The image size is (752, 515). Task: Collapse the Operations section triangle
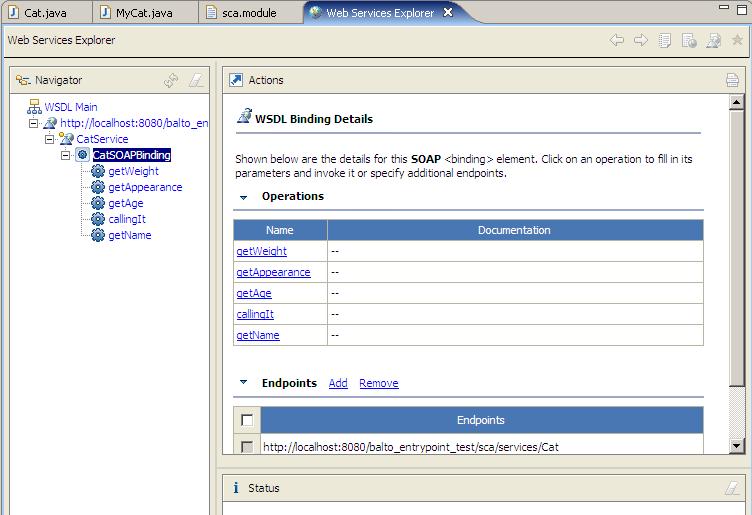pos(244,197)
